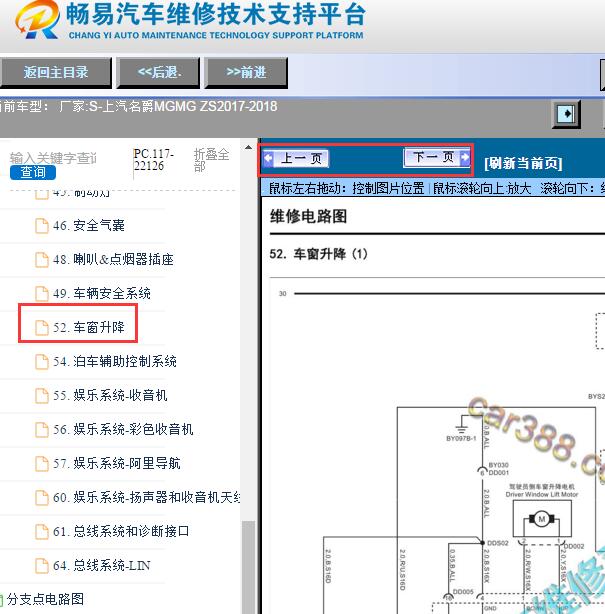Screen dimensions: 605x614
Task: Click the document icon of 57. 娱乐系统-阿里导航
Action: (x=42, y=464)
